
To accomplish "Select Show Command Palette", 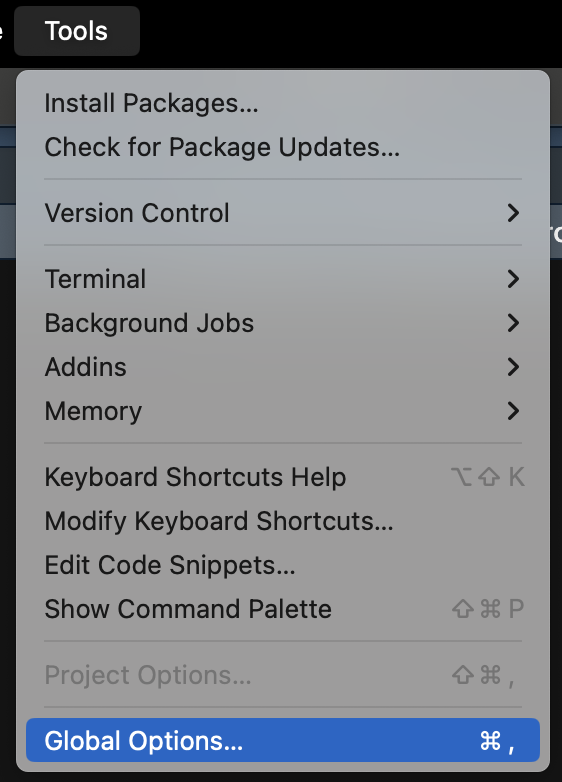I will [283, 608].
